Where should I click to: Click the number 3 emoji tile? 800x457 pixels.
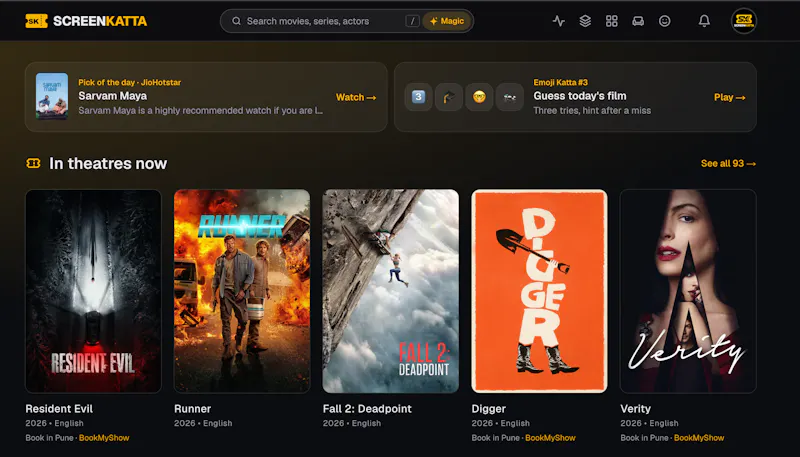(x=418, y=97)
